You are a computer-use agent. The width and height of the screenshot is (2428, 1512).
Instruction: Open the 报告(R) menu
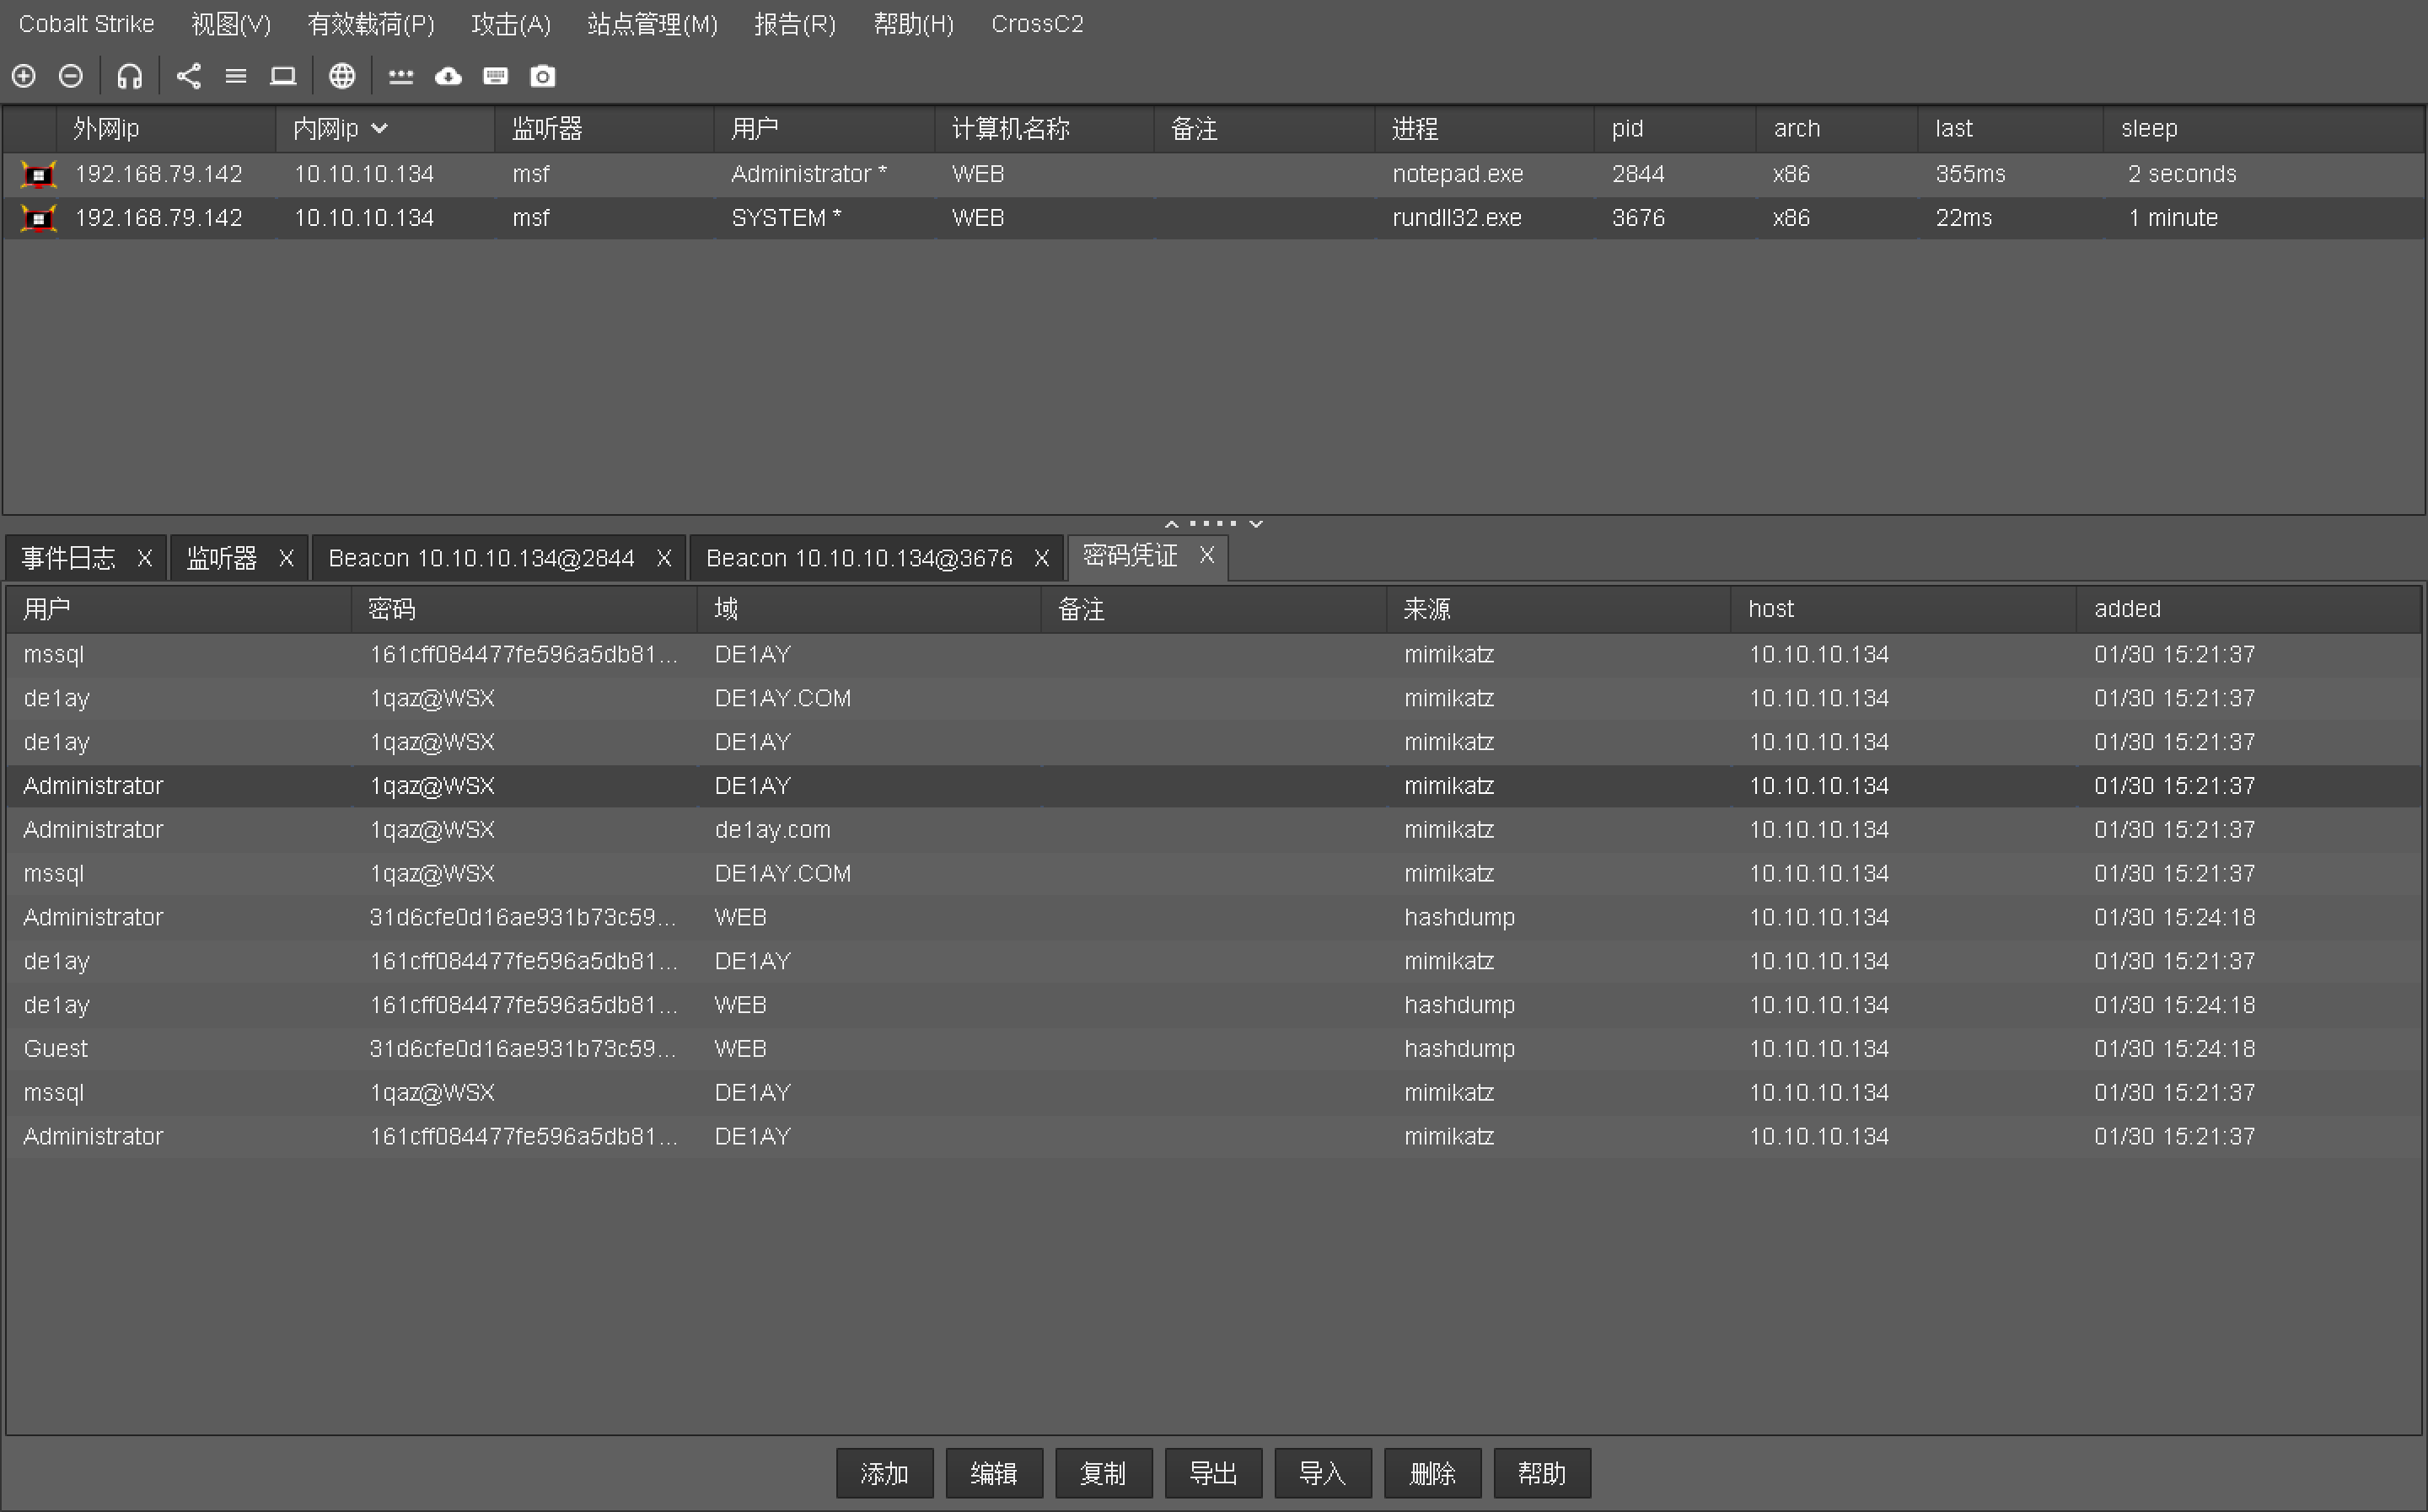[x=795, y=24]
